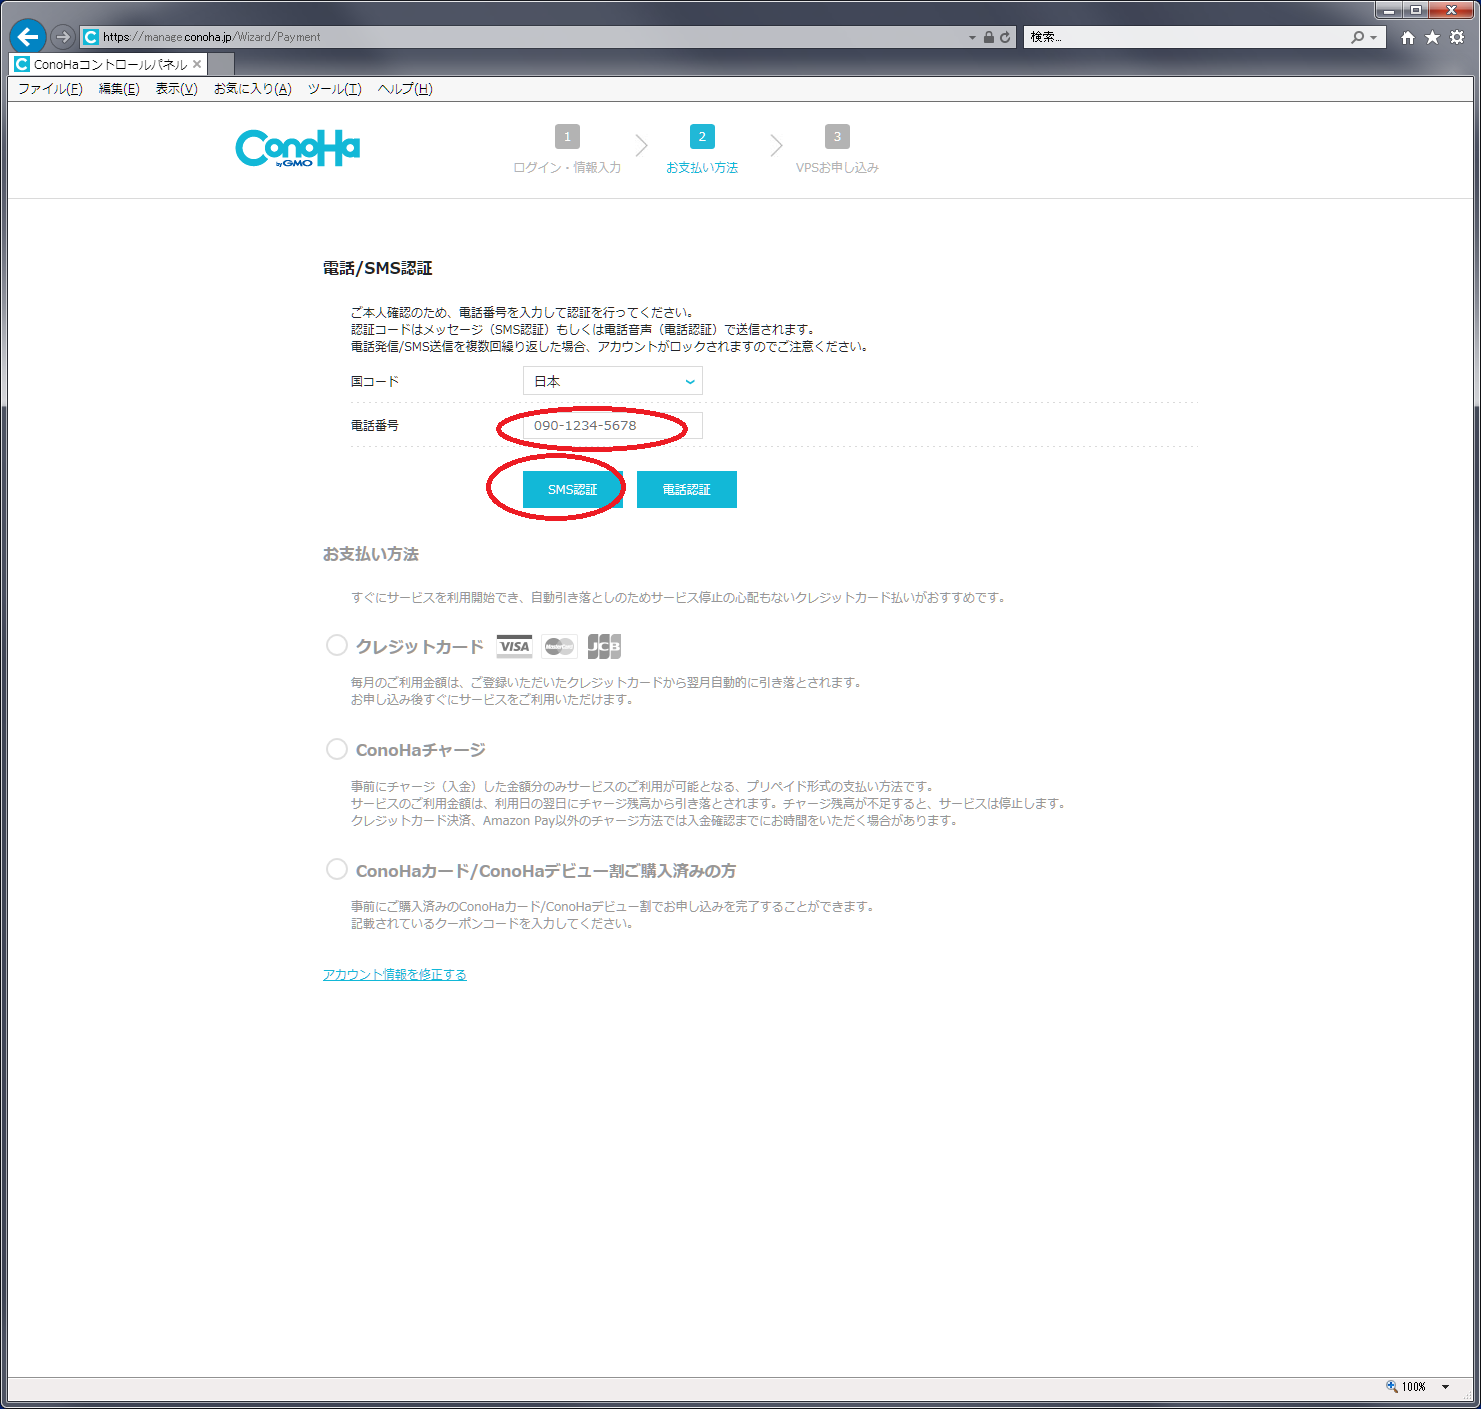The width and height of the screenshot is (1481, 1409).
Task: Close the ConoHaコントロールパネル tab
Action: click(x=197, y=64)
